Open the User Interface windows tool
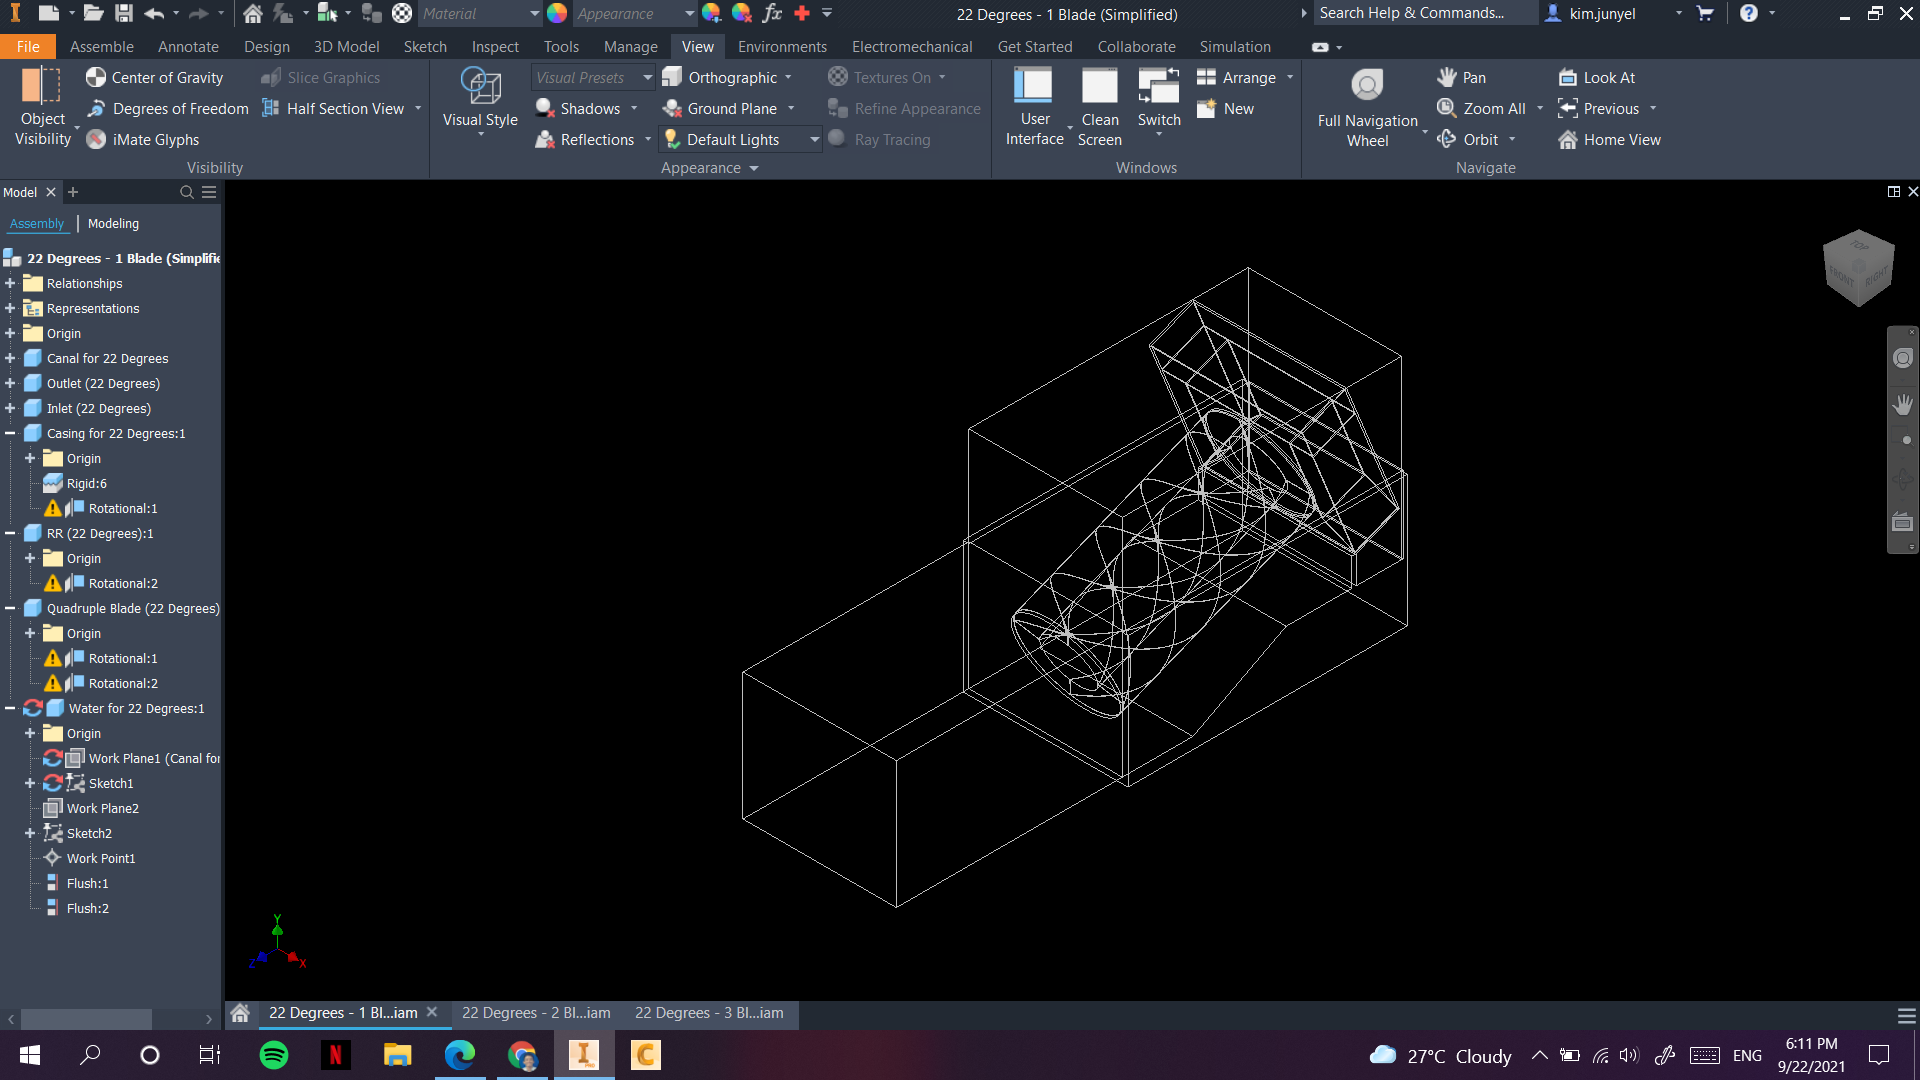The width and height of the screenshot is (1920, 1080). 1034,105
